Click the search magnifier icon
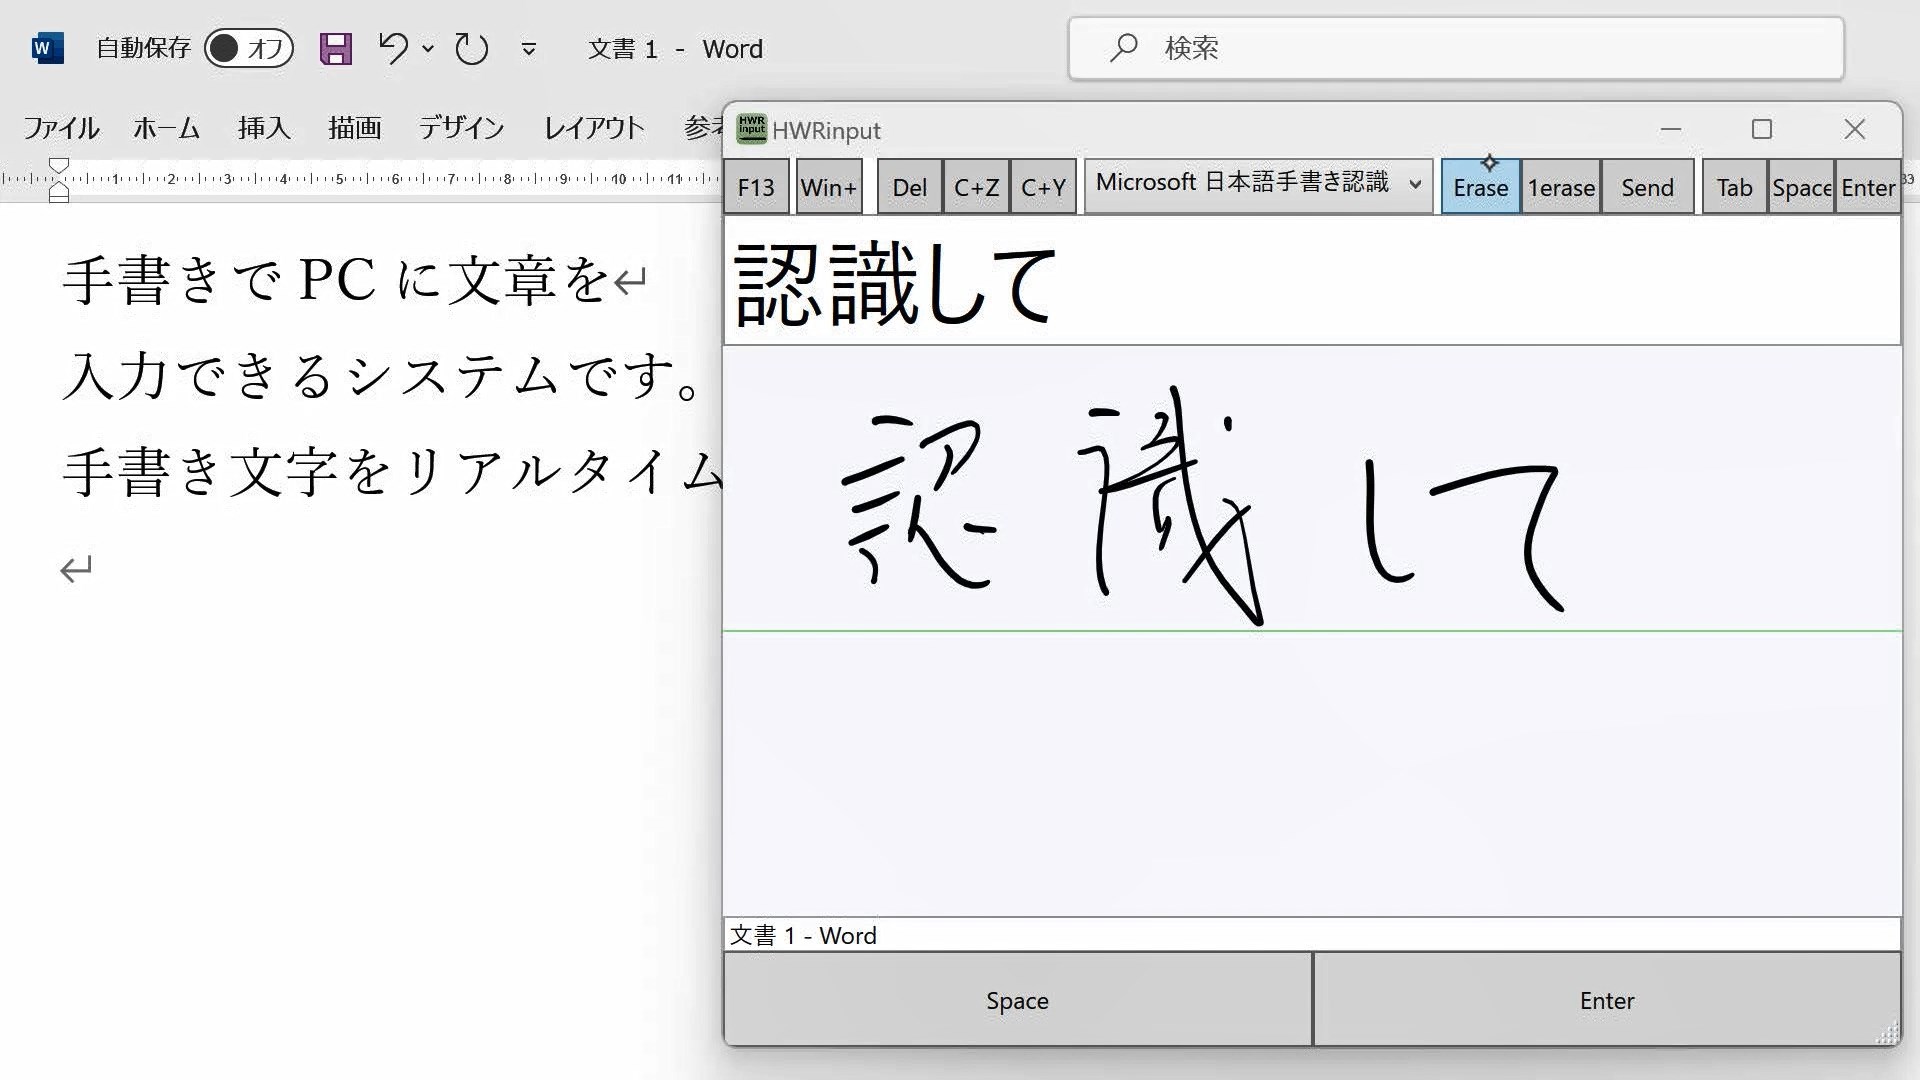1920x1080 pixels. point(1124,47)
